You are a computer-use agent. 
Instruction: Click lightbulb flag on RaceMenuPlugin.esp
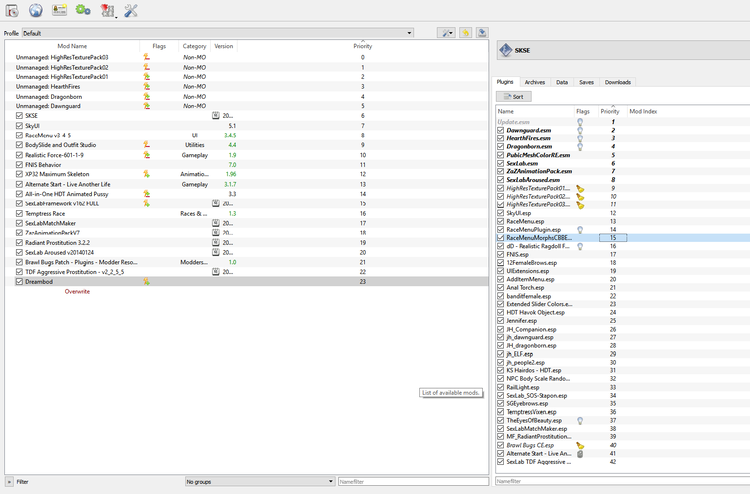coord(580,230)
